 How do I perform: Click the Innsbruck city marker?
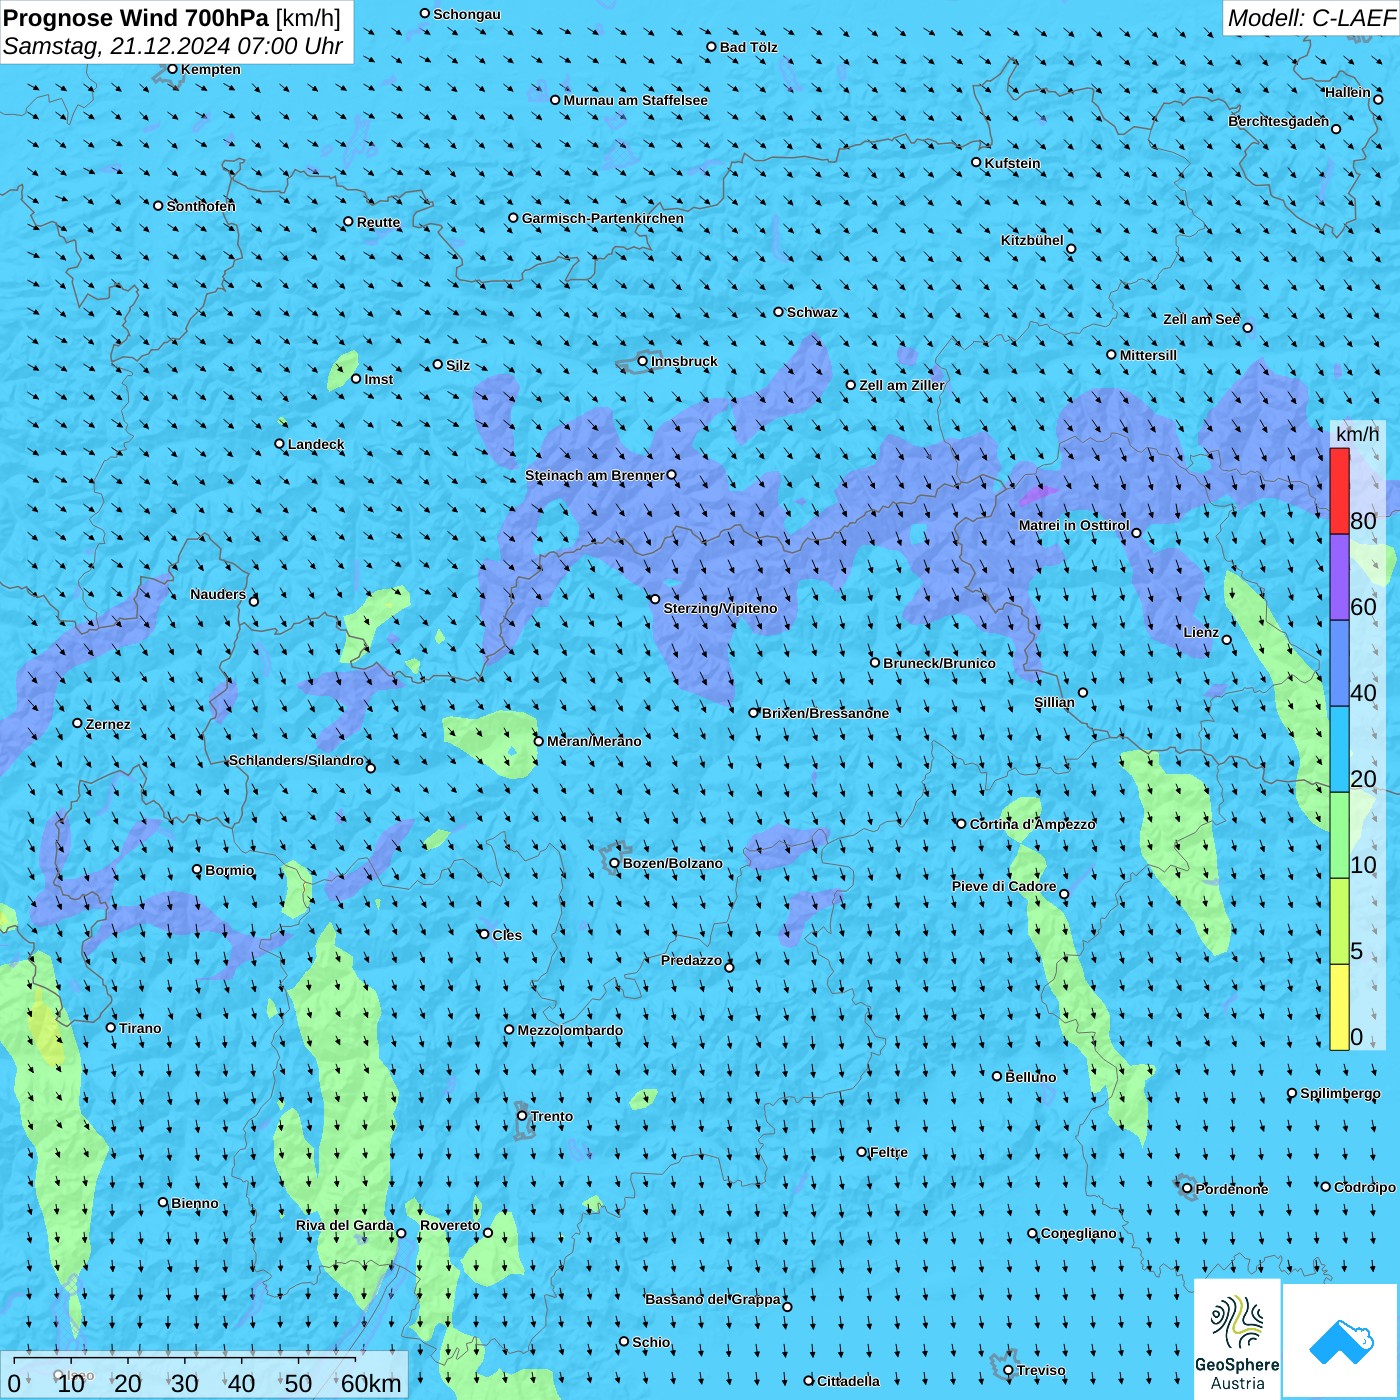point(643,362)
